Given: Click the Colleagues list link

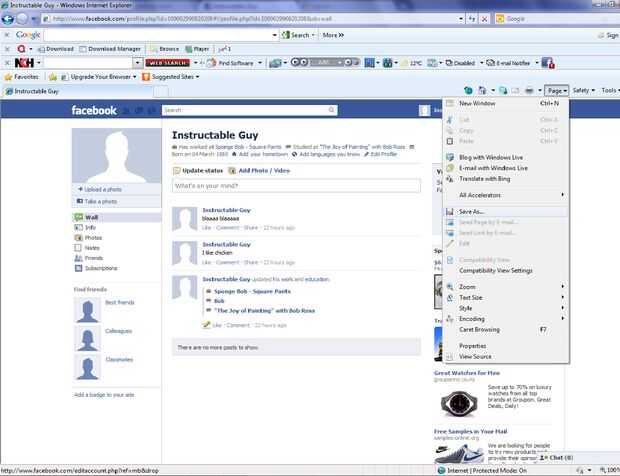Looking at the screenshot, I should click(119, 331).
